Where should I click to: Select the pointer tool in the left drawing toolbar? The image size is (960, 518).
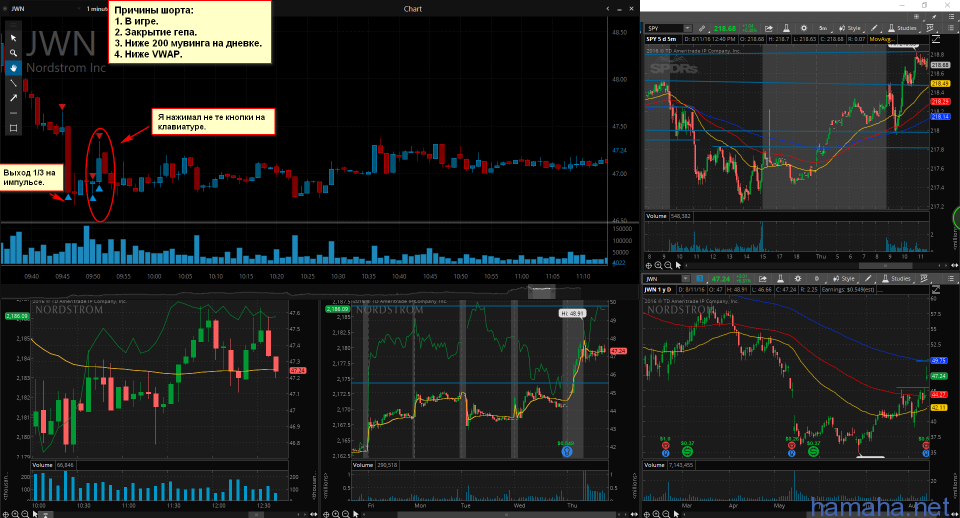(13, 38)
